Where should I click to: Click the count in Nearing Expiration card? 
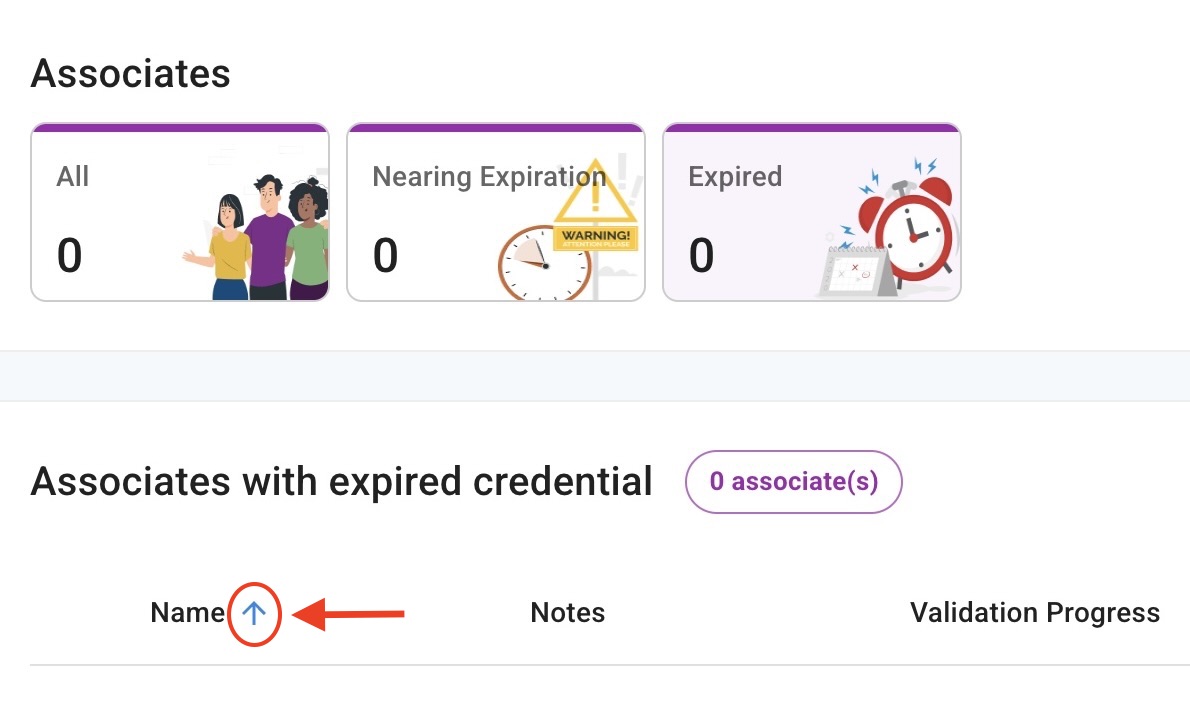[x=385, y=256]
